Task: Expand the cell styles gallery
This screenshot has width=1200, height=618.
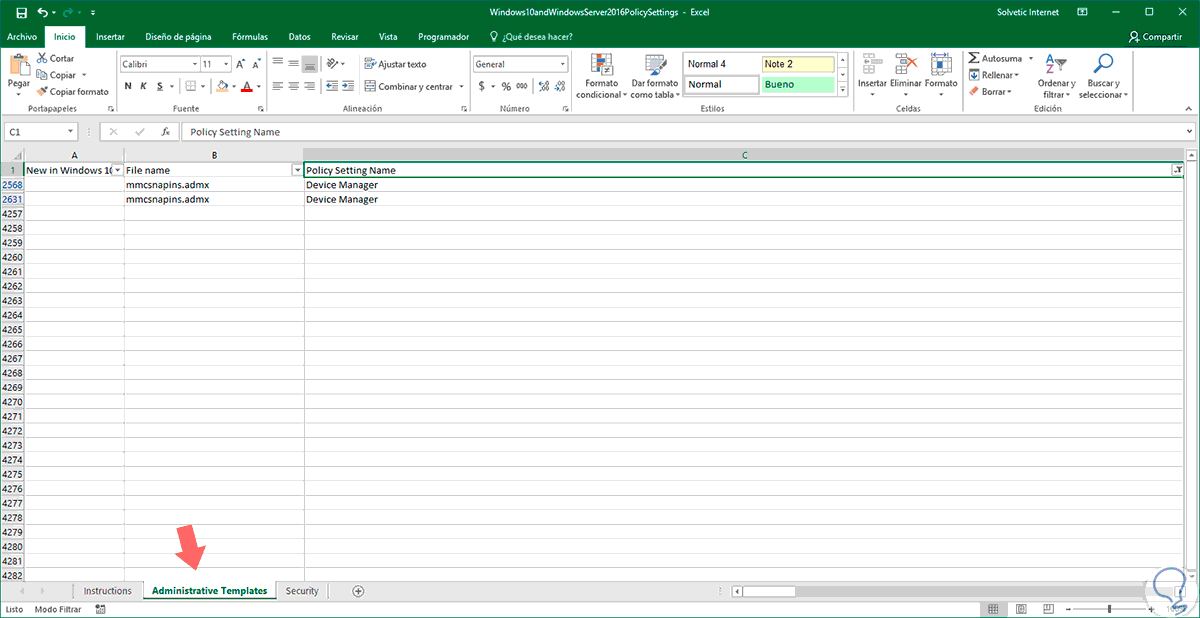Action: [842, 89]
